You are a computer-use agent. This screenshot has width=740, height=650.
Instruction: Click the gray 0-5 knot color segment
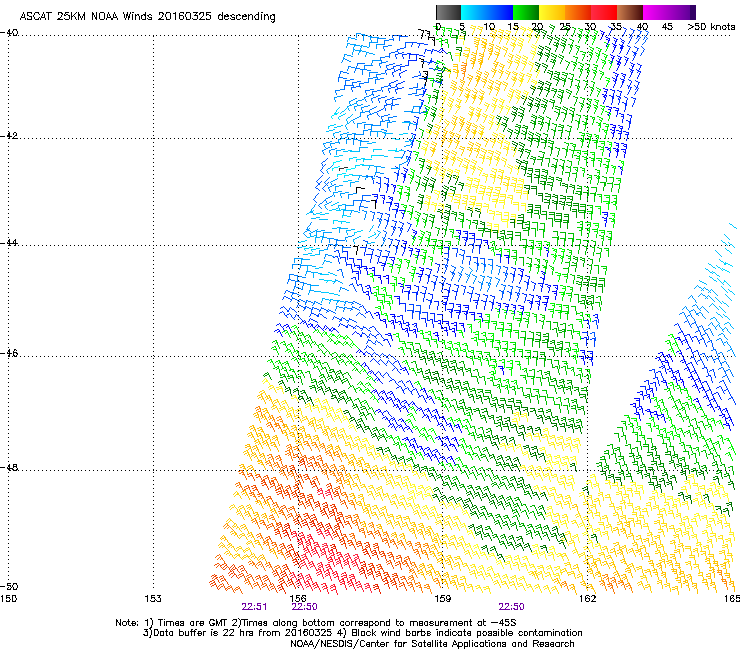[448, 12]
